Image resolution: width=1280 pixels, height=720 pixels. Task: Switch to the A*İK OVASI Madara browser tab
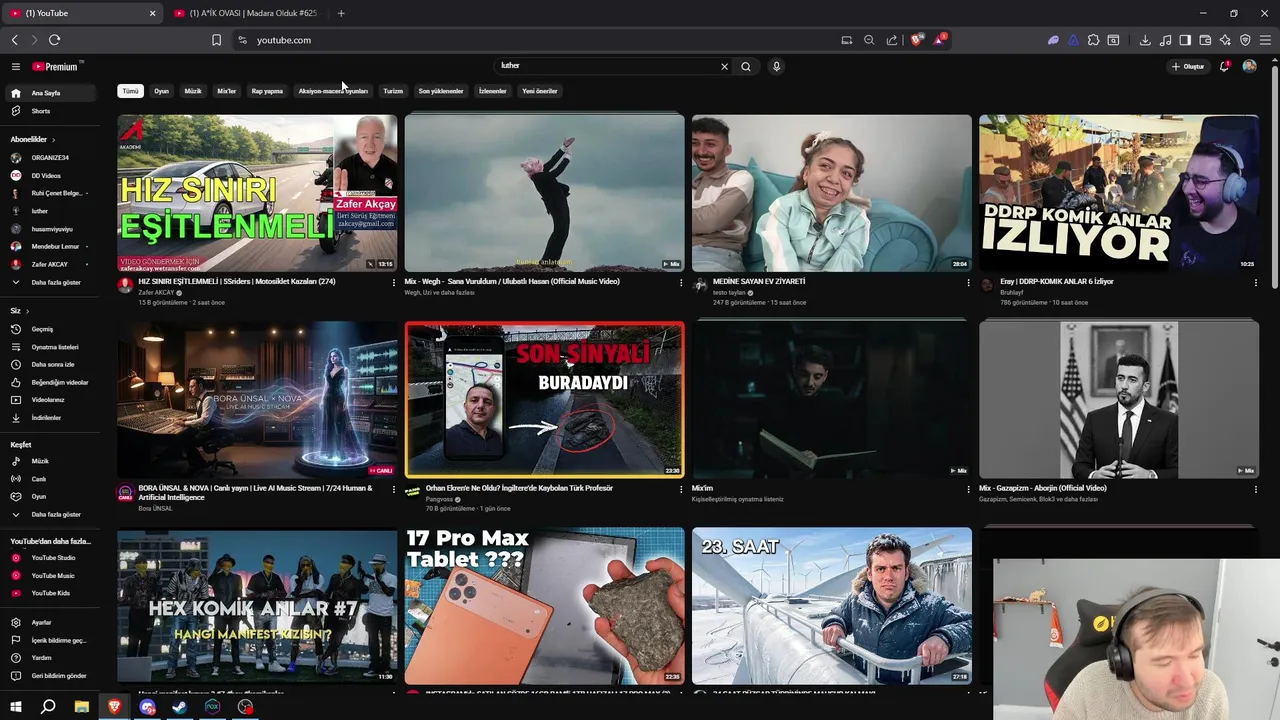click(245, 13)
